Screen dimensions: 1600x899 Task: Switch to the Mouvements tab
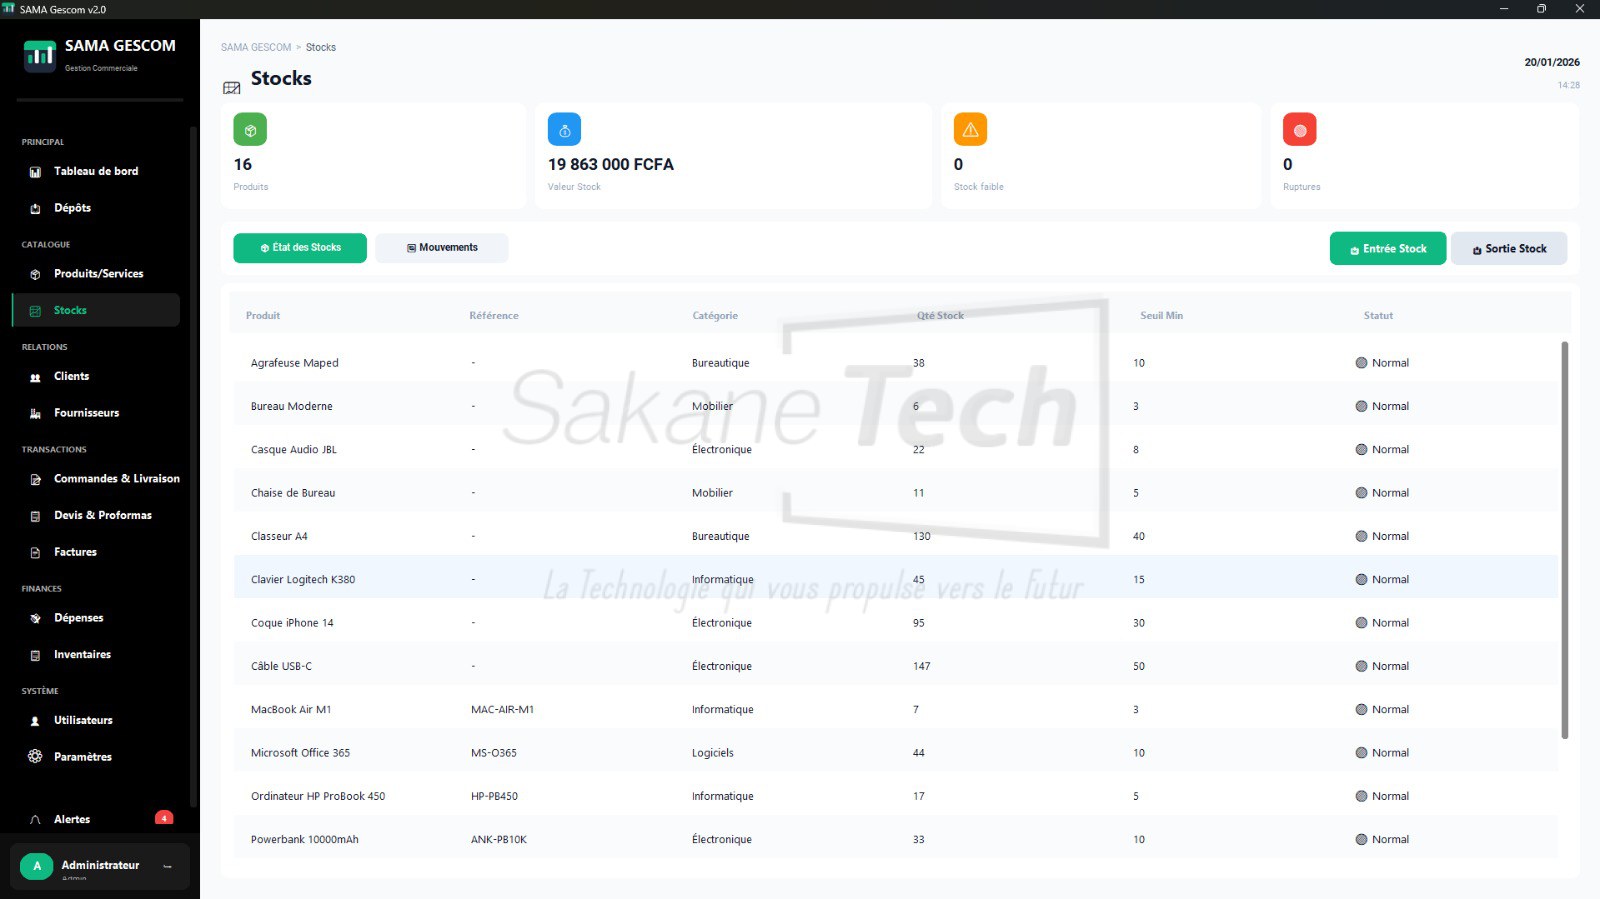(x=442, y=248)
